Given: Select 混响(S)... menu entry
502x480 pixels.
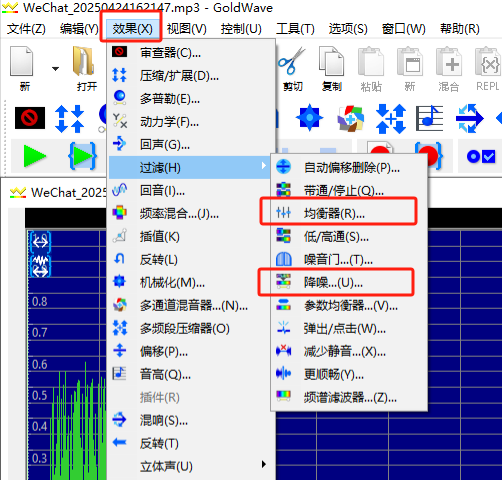Looking at the screenshot, I should point(191,420).
